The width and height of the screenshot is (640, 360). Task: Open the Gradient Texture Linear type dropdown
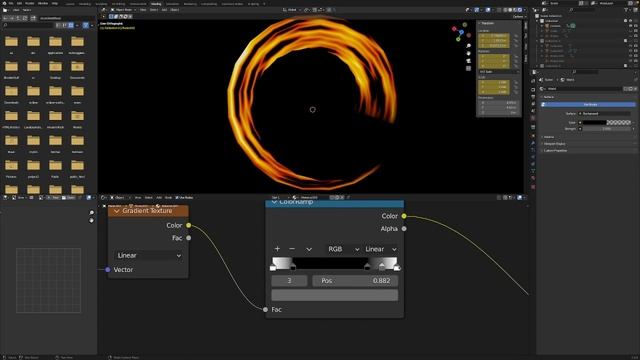(x=149, y=256)
